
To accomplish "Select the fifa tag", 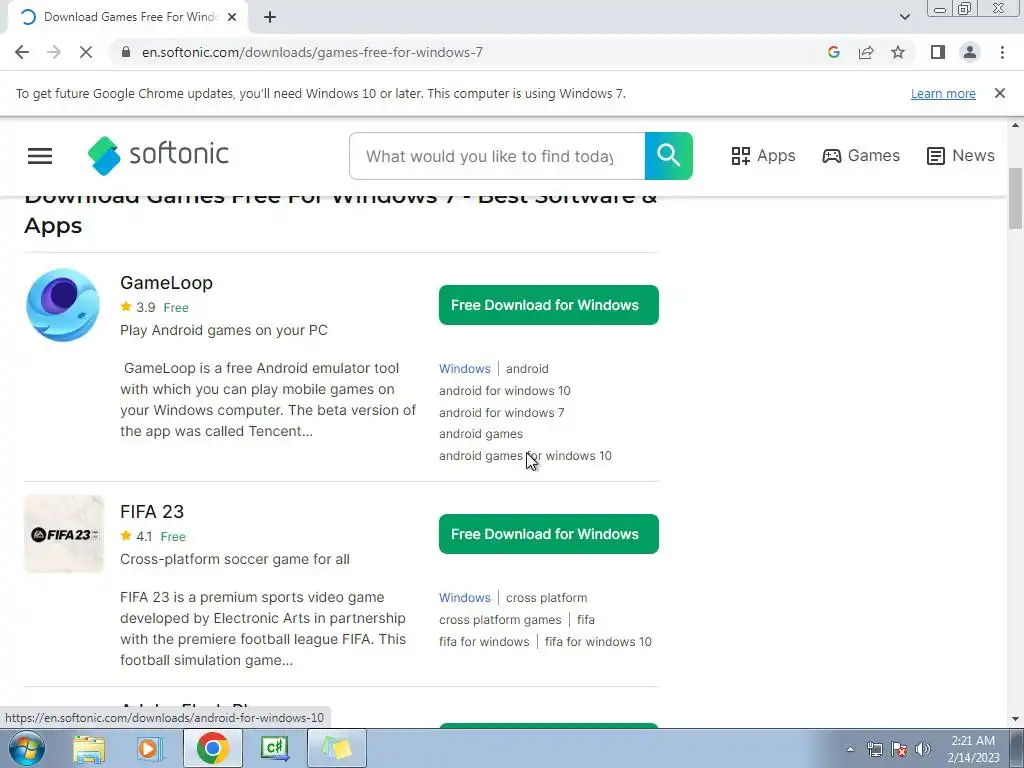I will (586, 620).
